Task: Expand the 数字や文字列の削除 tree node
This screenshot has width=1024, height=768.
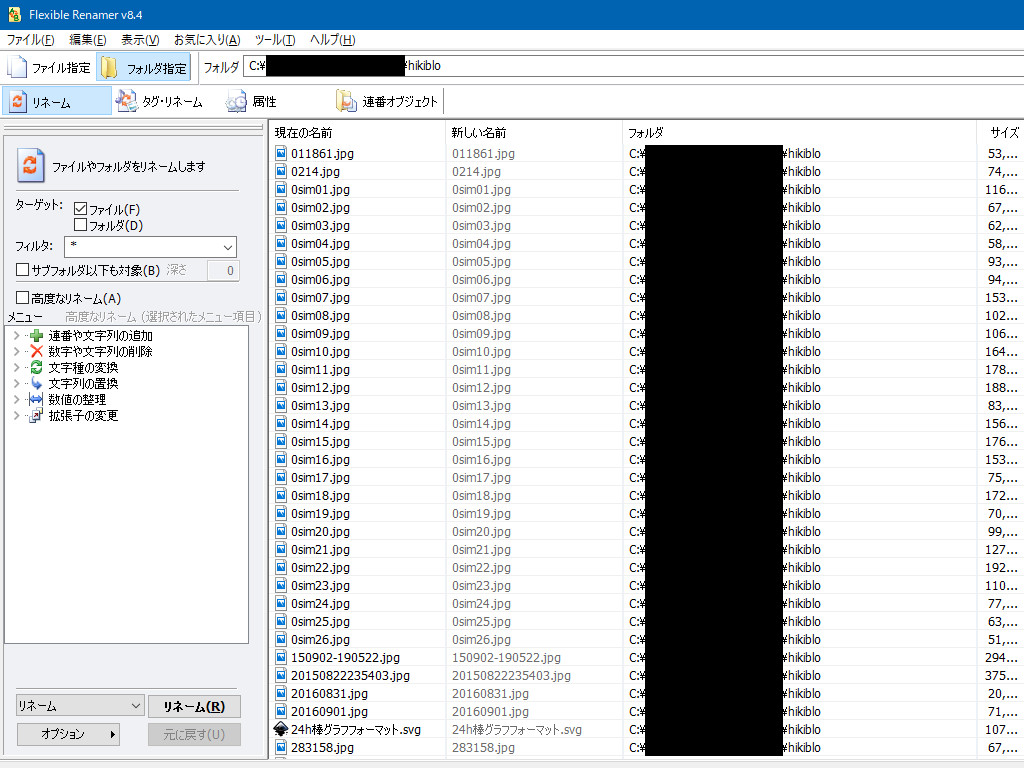Action: click(16, 351)
